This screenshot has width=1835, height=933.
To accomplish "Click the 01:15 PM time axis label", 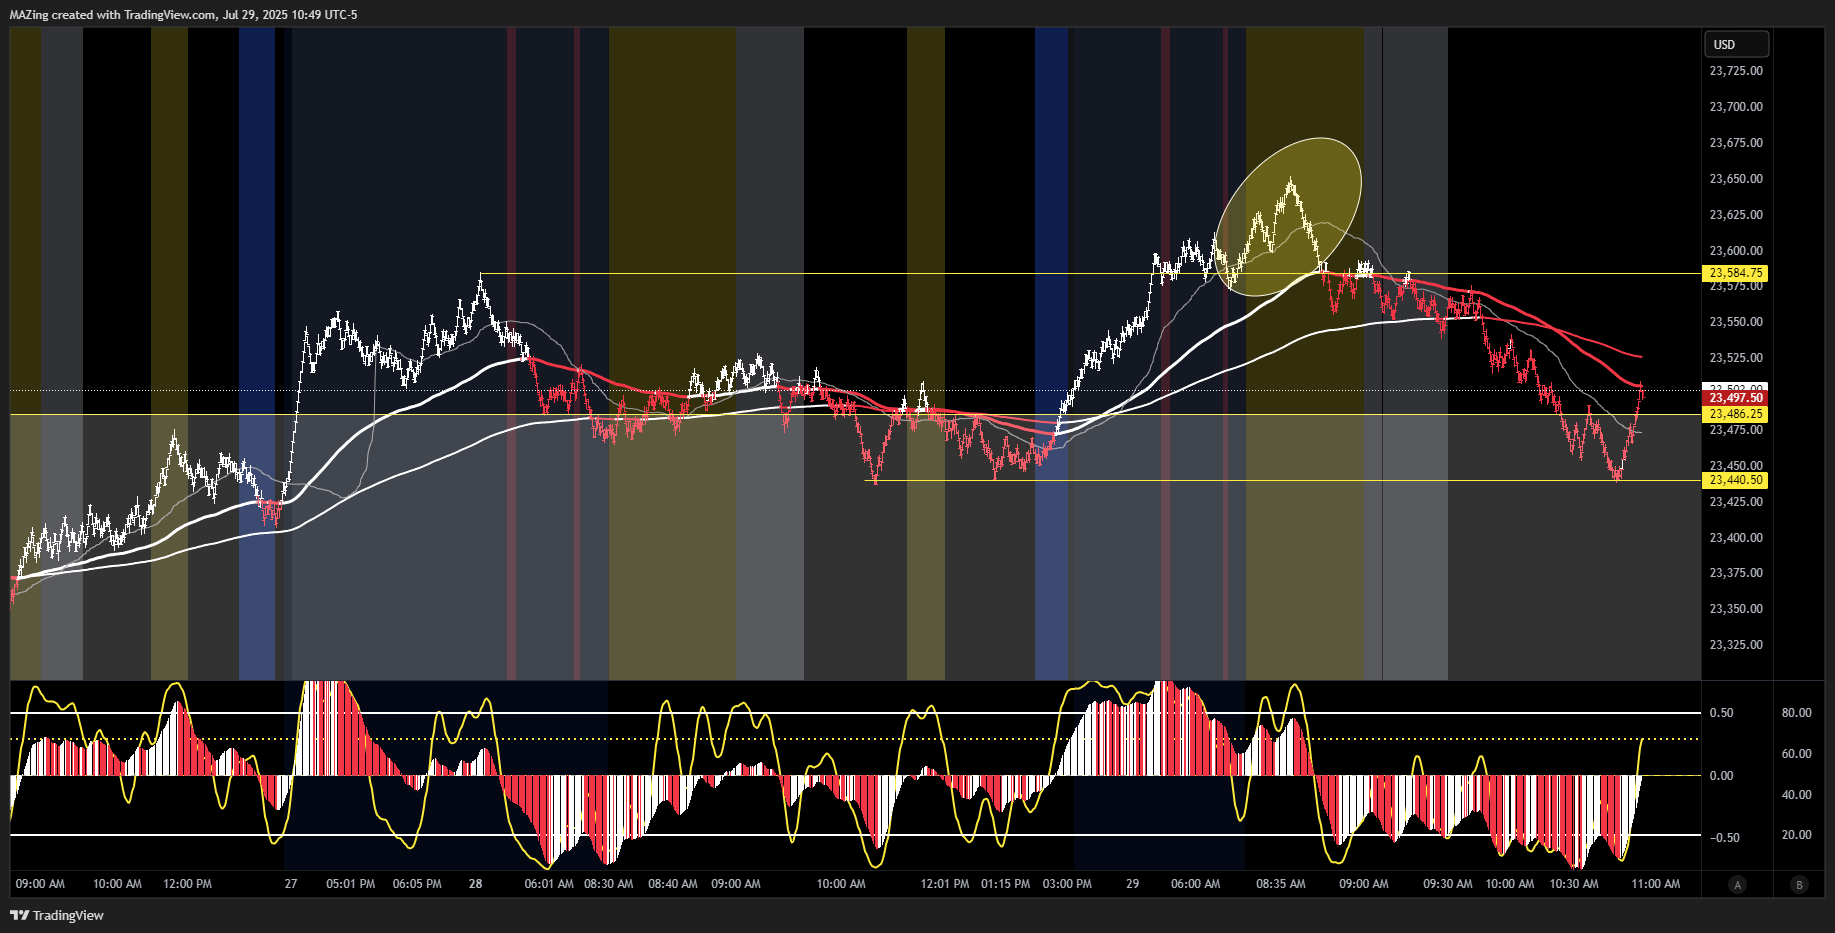I will point(1005,884).
